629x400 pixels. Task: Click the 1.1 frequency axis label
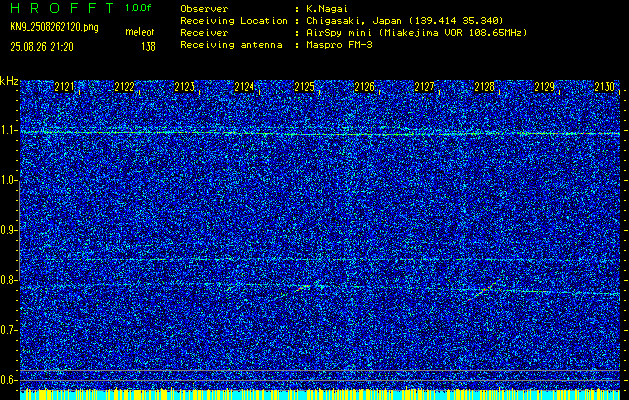pyautogui.click(x=7, y=131)
